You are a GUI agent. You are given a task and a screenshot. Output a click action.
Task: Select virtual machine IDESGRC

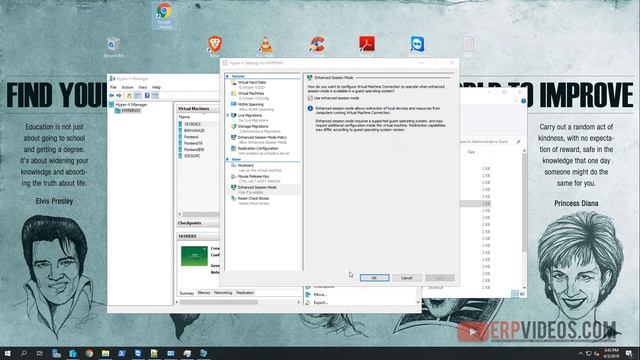tap(192, 156)
